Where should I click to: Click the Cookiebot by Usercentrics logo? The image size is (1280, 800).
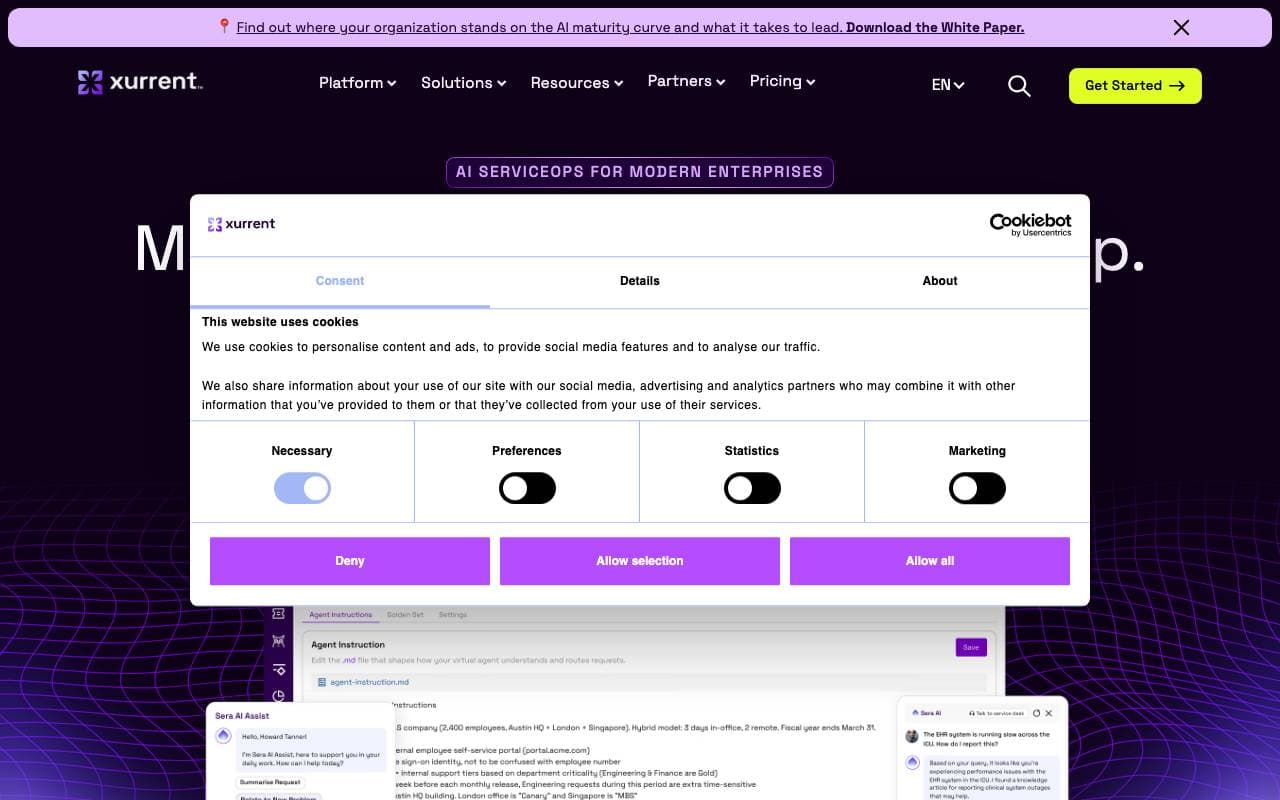point(1030,224)
